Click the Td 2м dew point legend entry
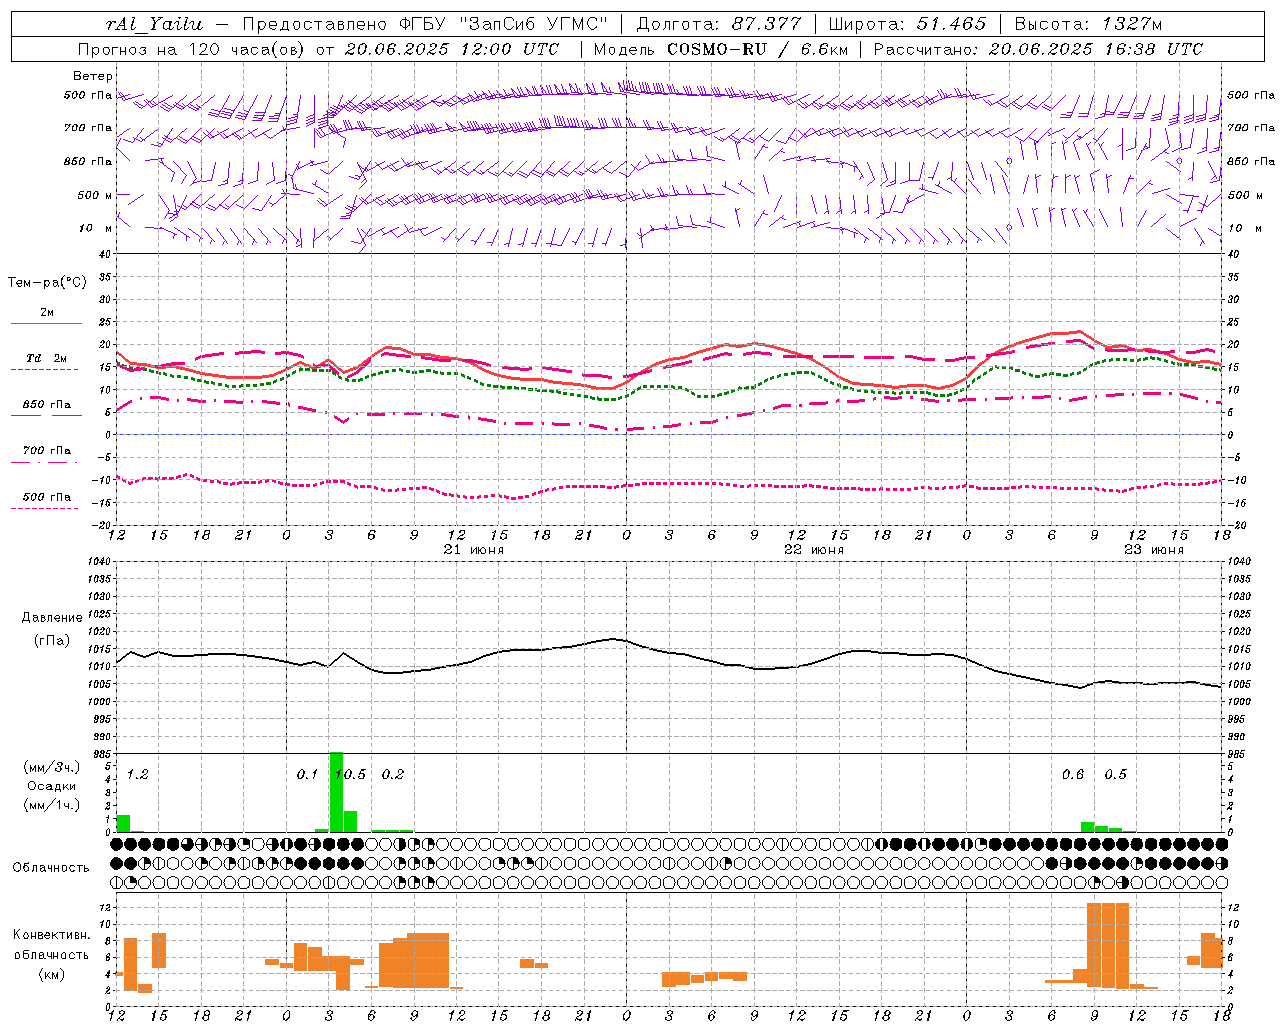The image size is (1280, 1024). 46,358
